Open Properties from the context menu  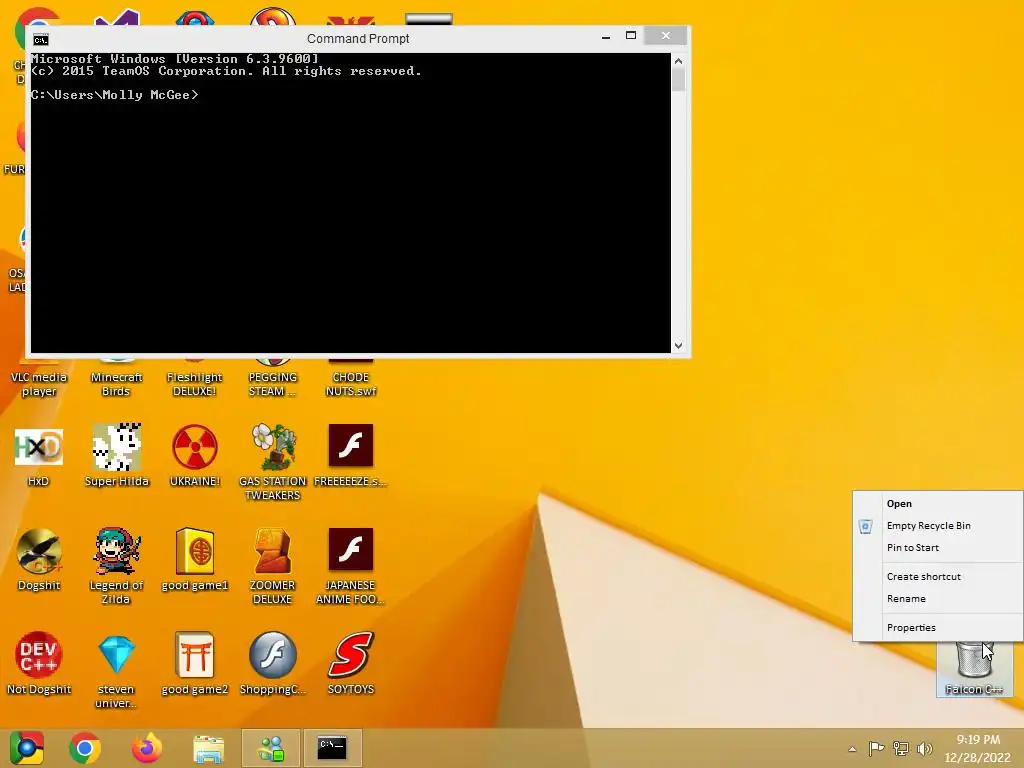pyautogui.click(x=938, y=628)
